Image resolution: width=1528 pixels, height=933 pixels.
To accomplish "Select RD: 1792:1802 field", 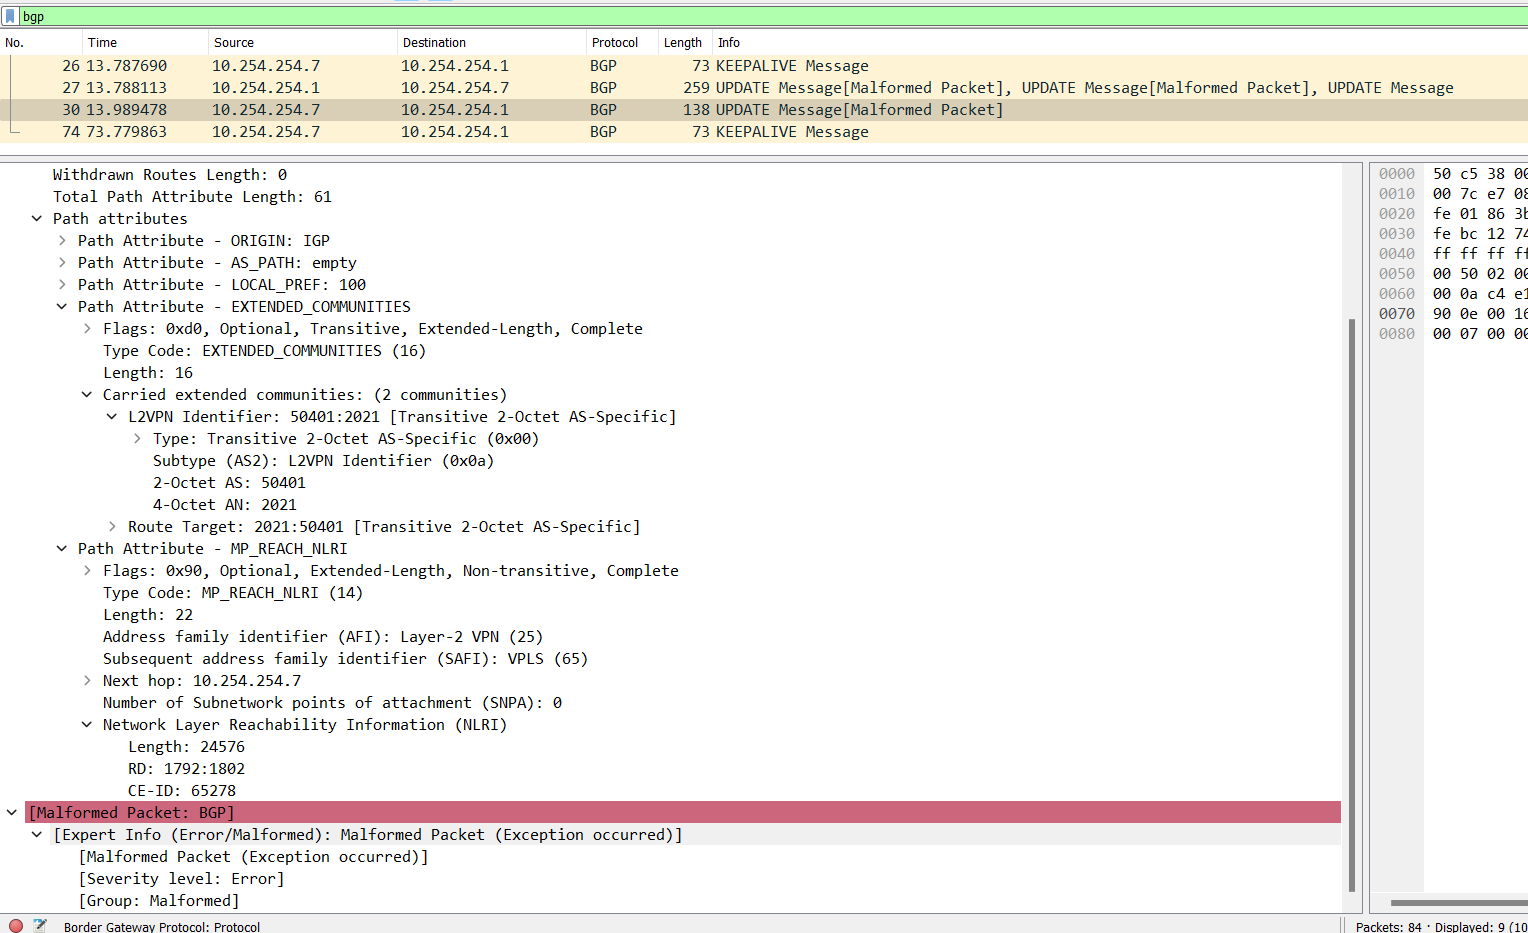I will point(186,769).
